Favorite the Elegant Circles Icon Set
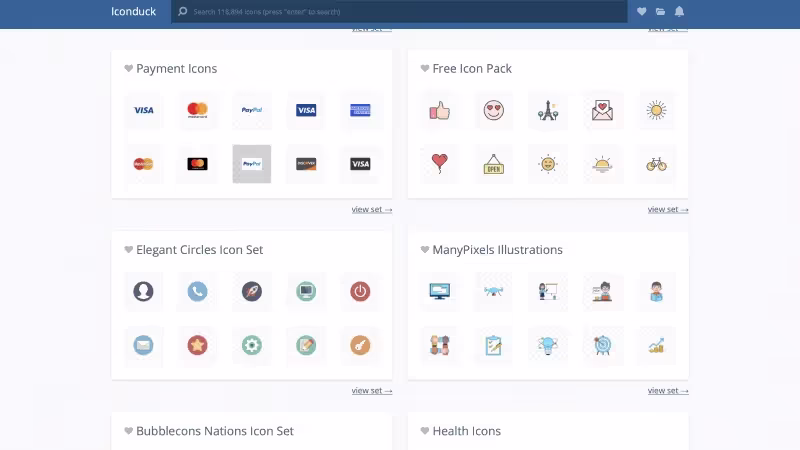The width and height of the screenshot is (800, 450). pyautogui.click(x=129, y=250)
